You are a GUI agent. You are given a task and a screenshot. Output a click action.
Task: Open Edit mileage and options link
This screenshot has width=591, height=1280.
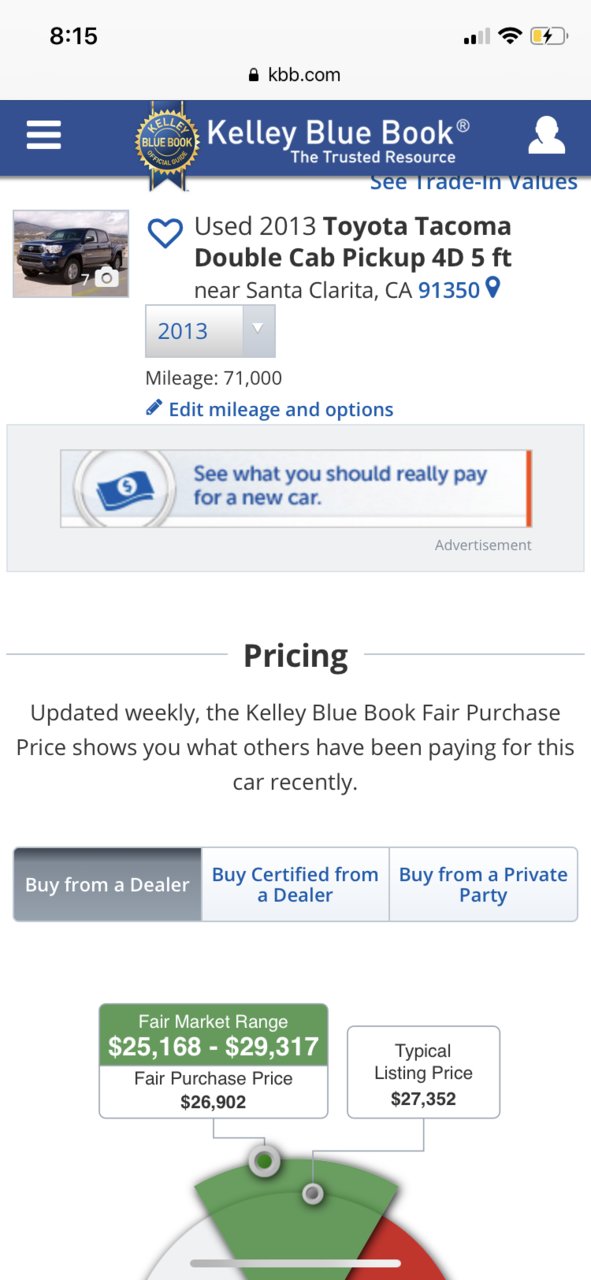[x=281, y=409]
